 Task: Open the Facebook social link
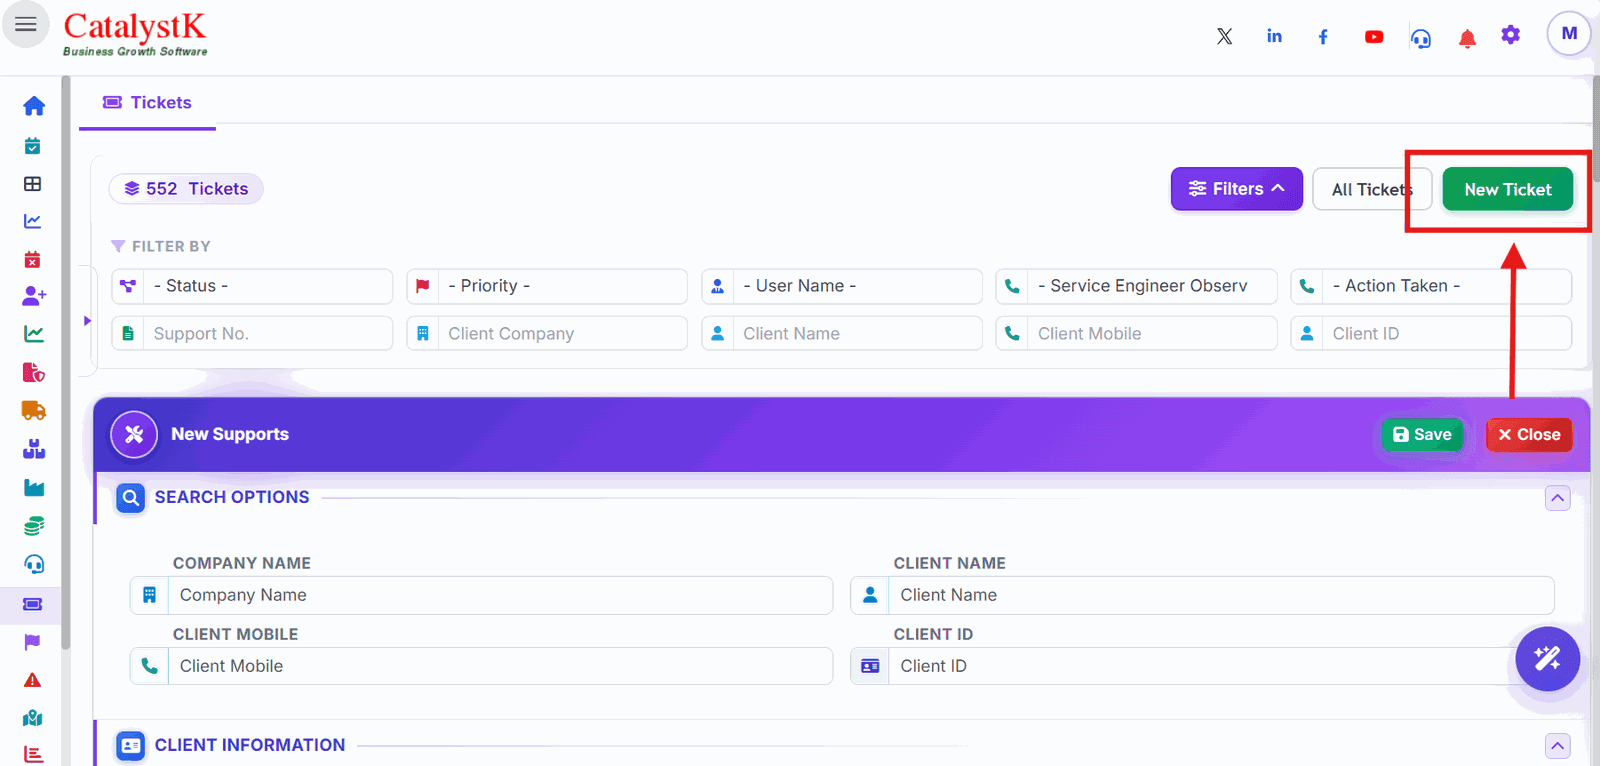coord(1323,37)
